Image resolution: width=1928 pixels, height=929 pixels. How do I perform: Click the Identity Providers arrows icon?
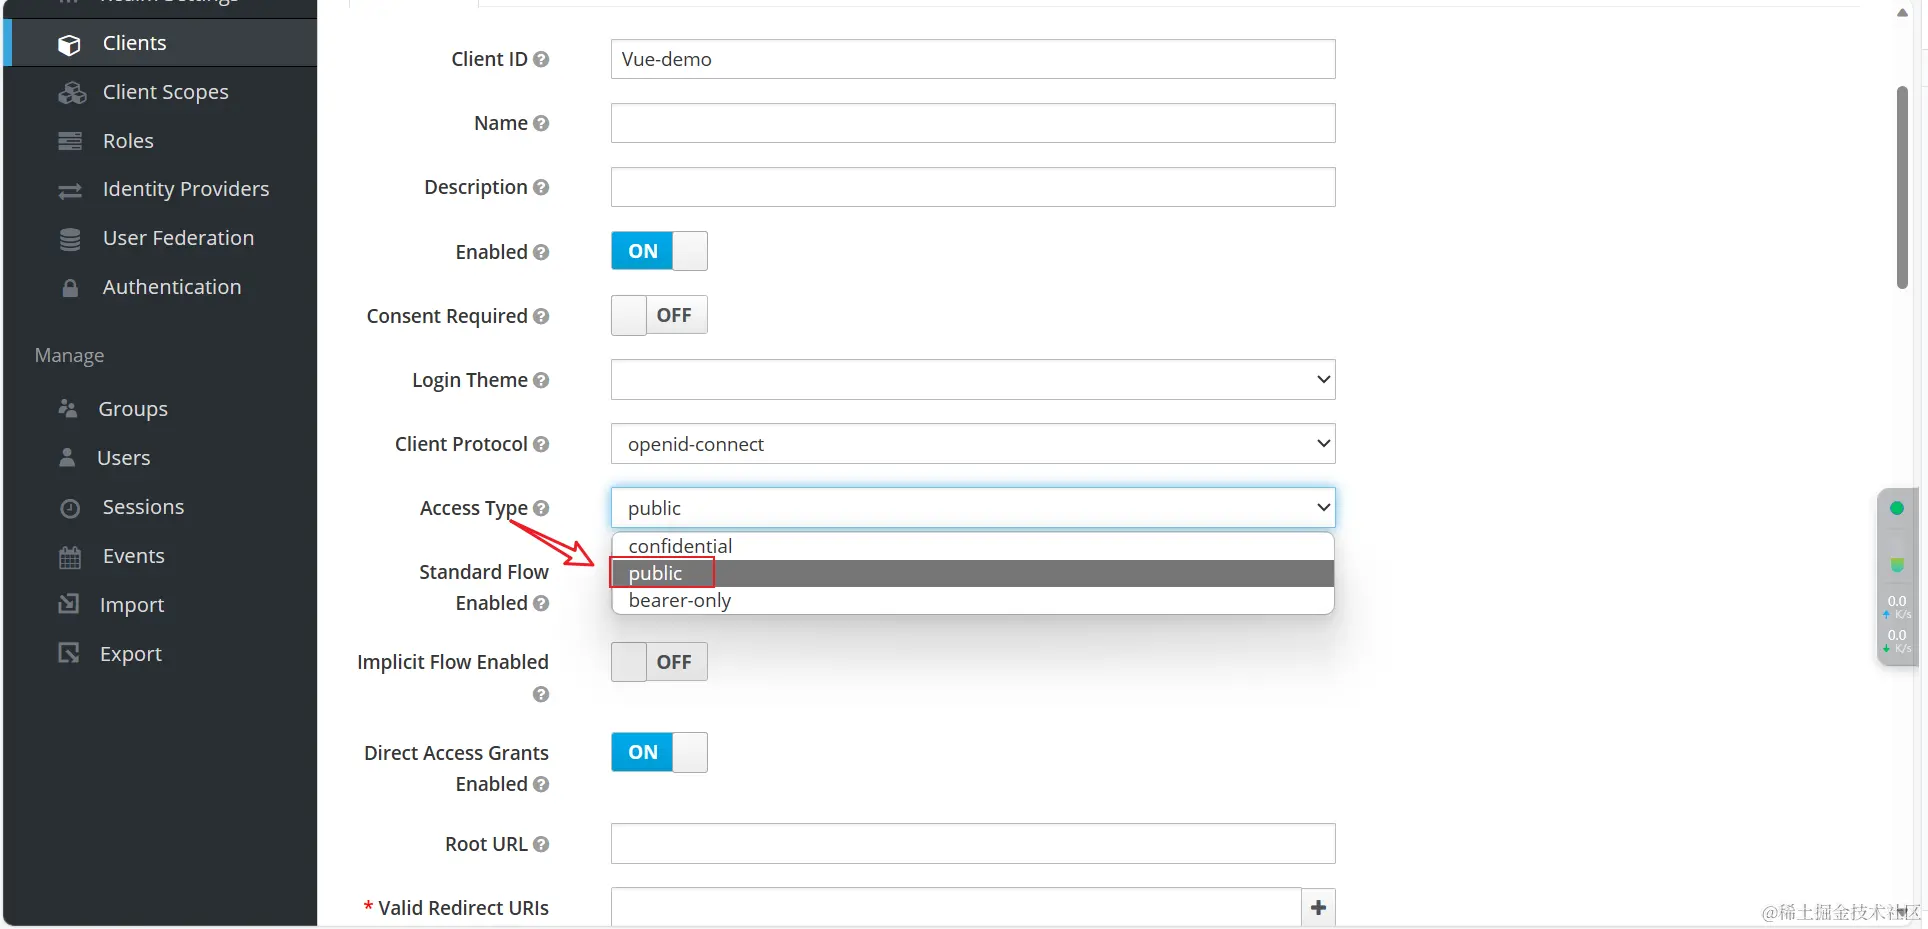pyautogui.click(x=70, y=190)
